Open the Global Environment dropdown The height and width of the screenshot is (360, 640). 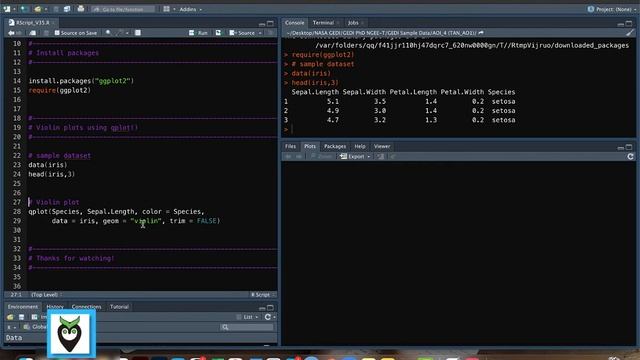point(36,327)
